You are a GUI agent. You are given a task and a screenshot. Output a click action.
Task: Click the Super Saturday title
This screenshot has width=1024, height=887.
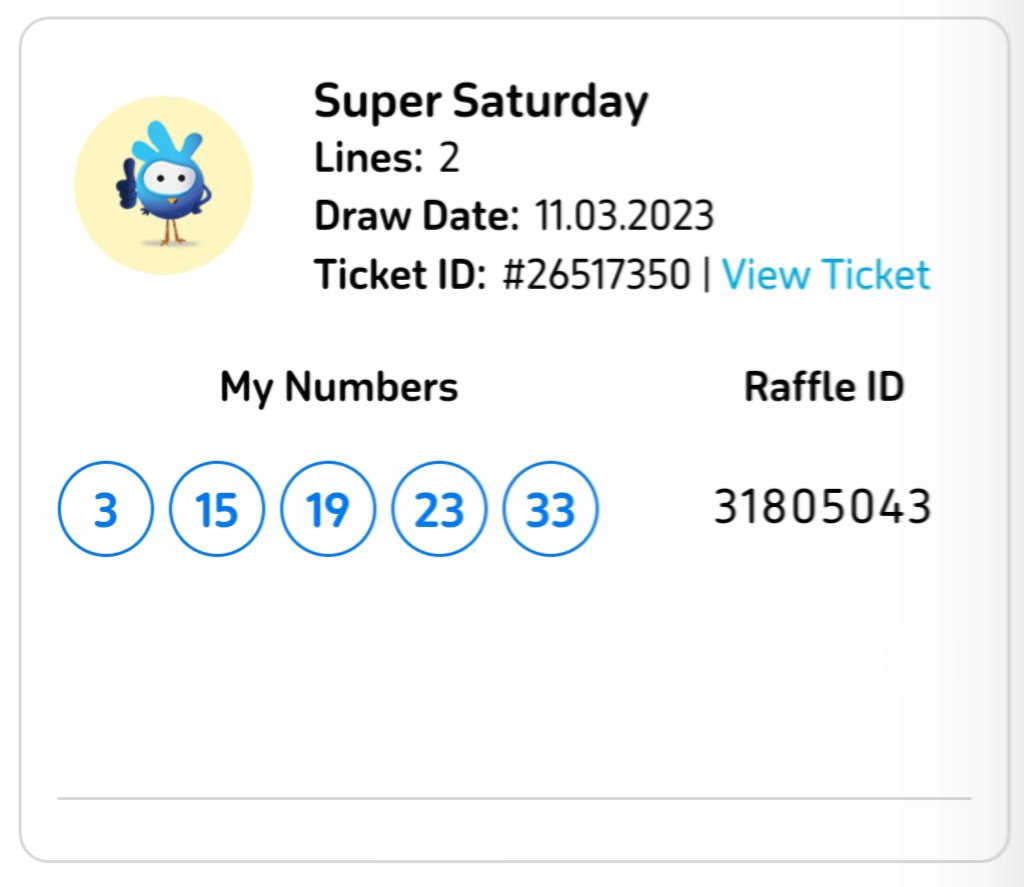click(481, 101)
